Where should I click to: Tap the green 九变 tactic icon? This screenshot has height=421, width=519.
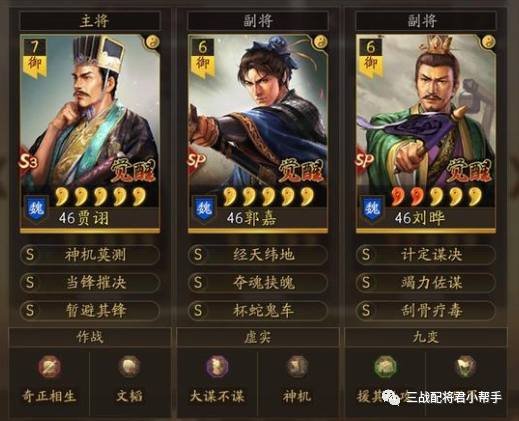click(385, 367)
